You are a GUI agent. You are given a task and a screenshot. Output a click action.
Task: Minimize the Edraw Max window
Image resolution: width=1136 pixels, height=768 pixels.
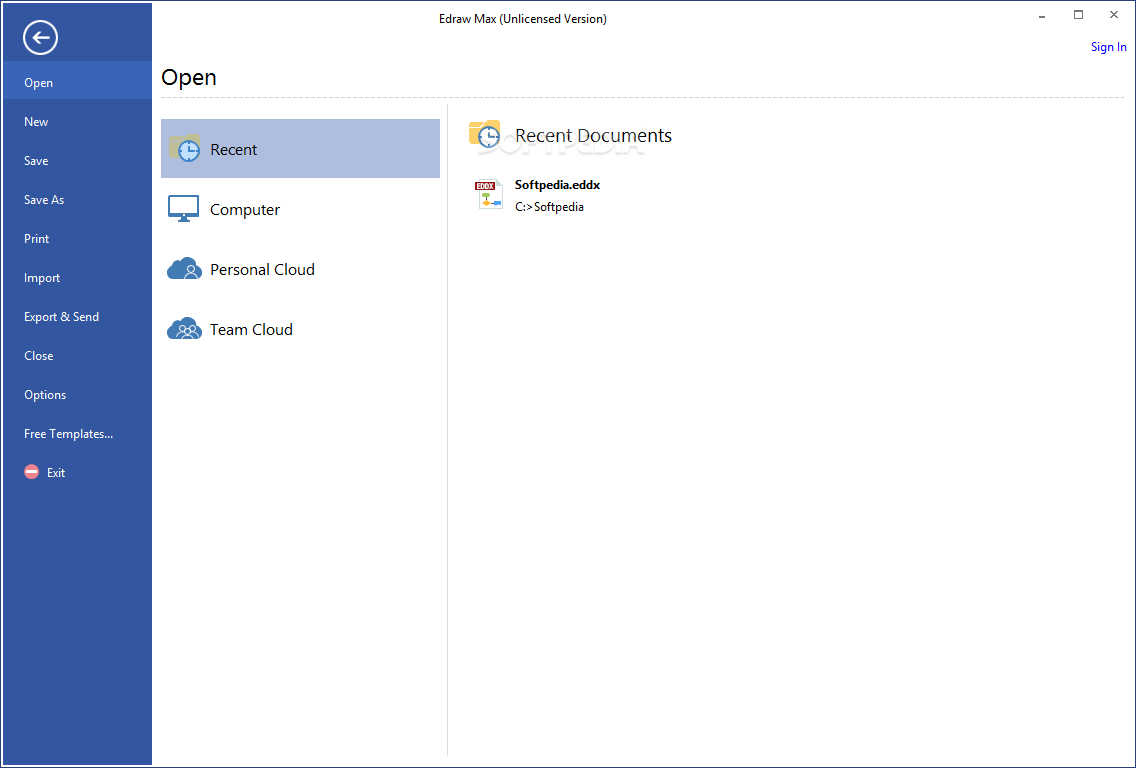click(1043, 15)
